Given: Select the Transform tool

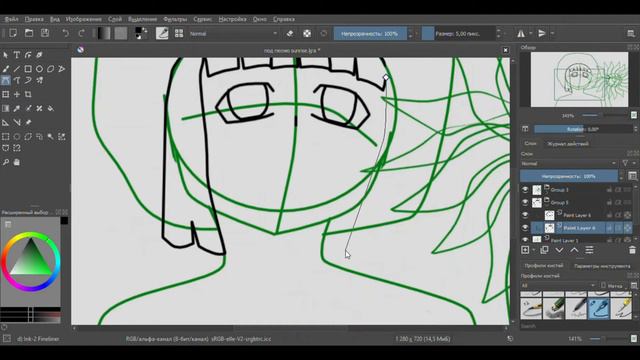Looking at the screenshot, I should [x=6, y=94].
